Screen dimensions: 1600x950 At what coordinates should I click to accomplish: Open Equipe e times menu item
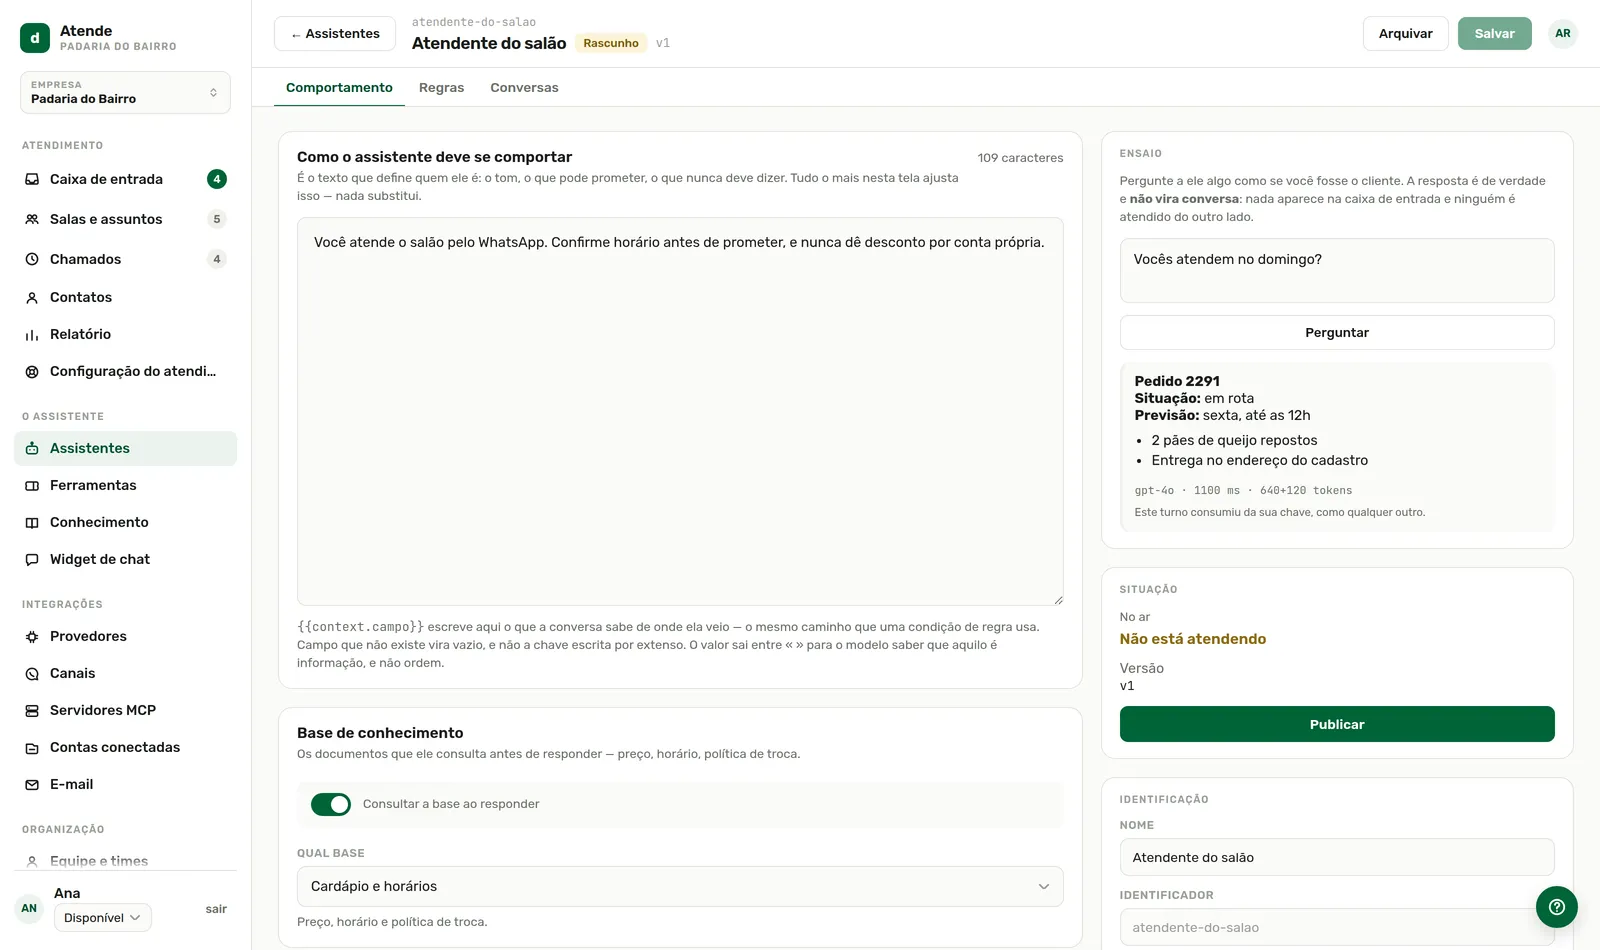(x=125, y=861)
